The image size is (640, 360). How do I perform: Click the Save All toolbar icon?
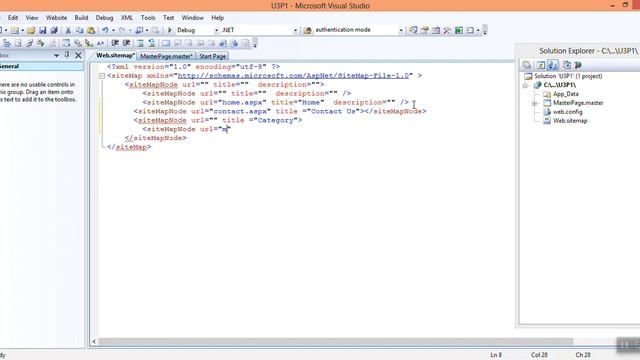click(x=54, y=30)
